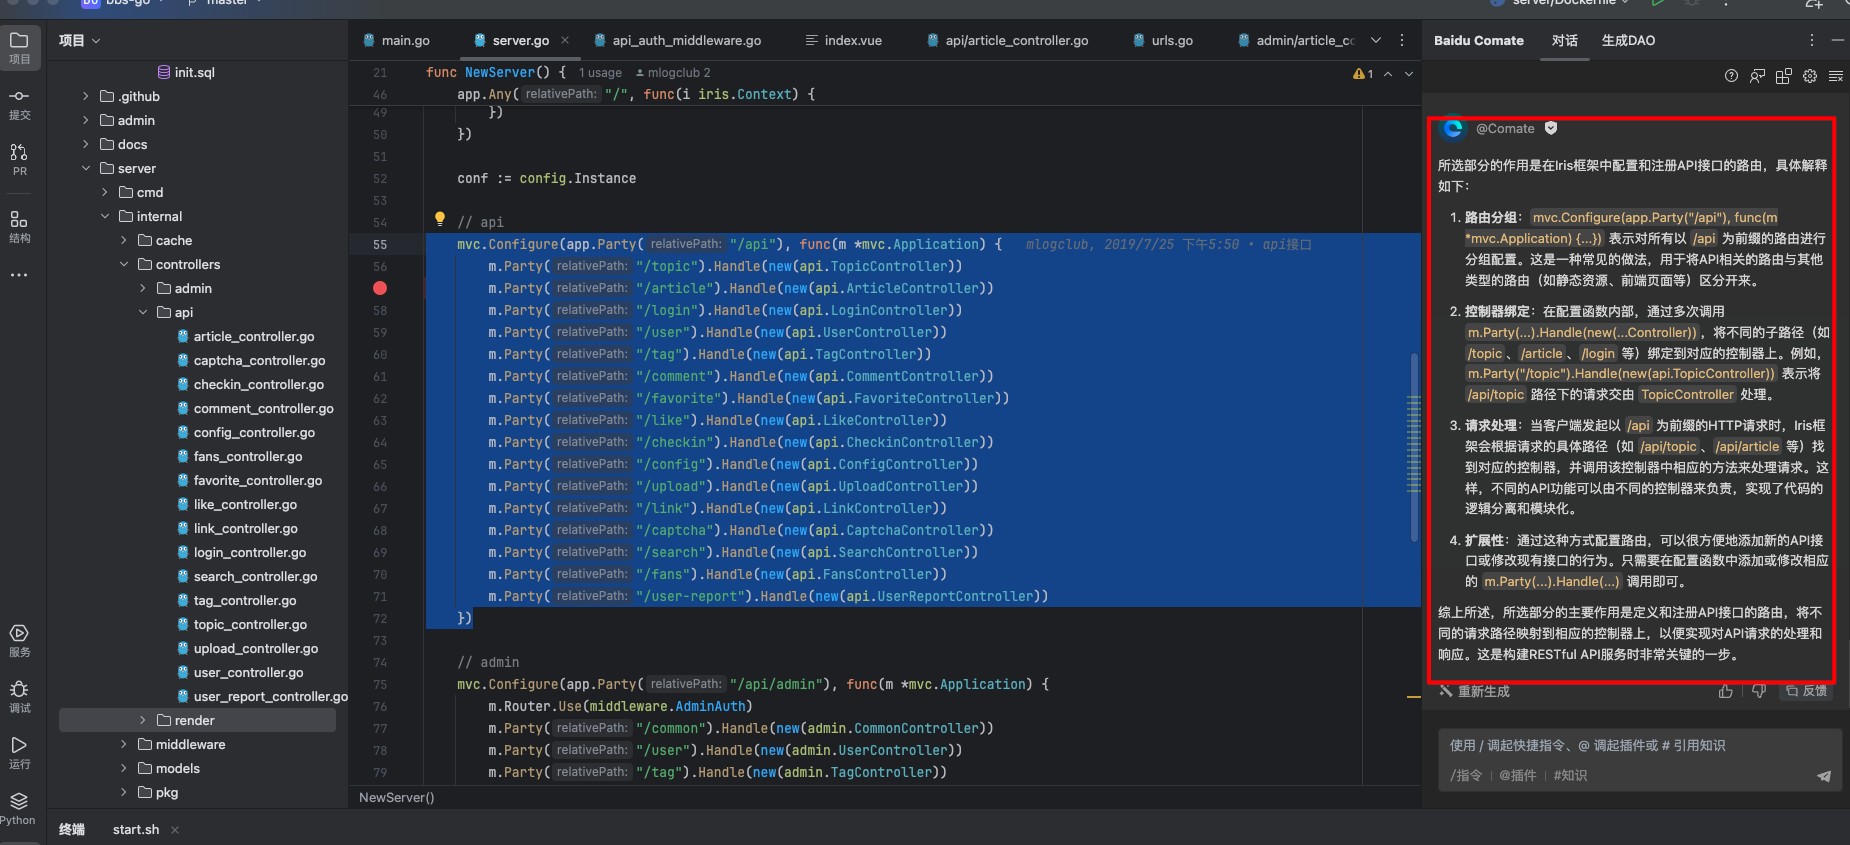Switch to the api/article_controller.go tab
This screenshot has width=1850, height=845.
pos(1007,40)
